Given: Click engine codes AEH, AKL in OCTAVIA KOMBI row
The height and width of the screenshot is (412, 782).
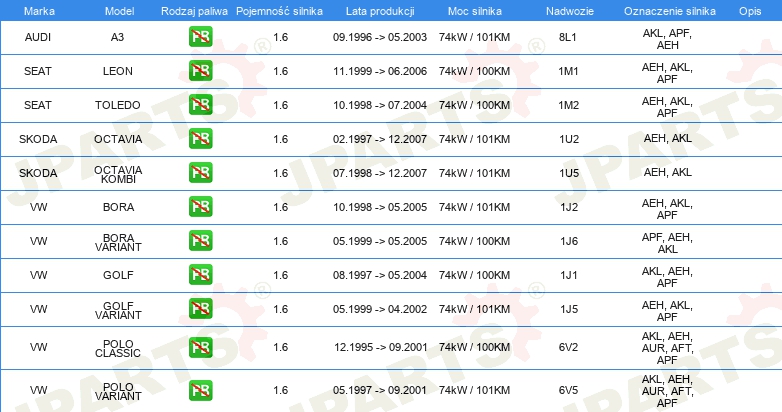Looking at the screenshot, I should tap(668, 172).
